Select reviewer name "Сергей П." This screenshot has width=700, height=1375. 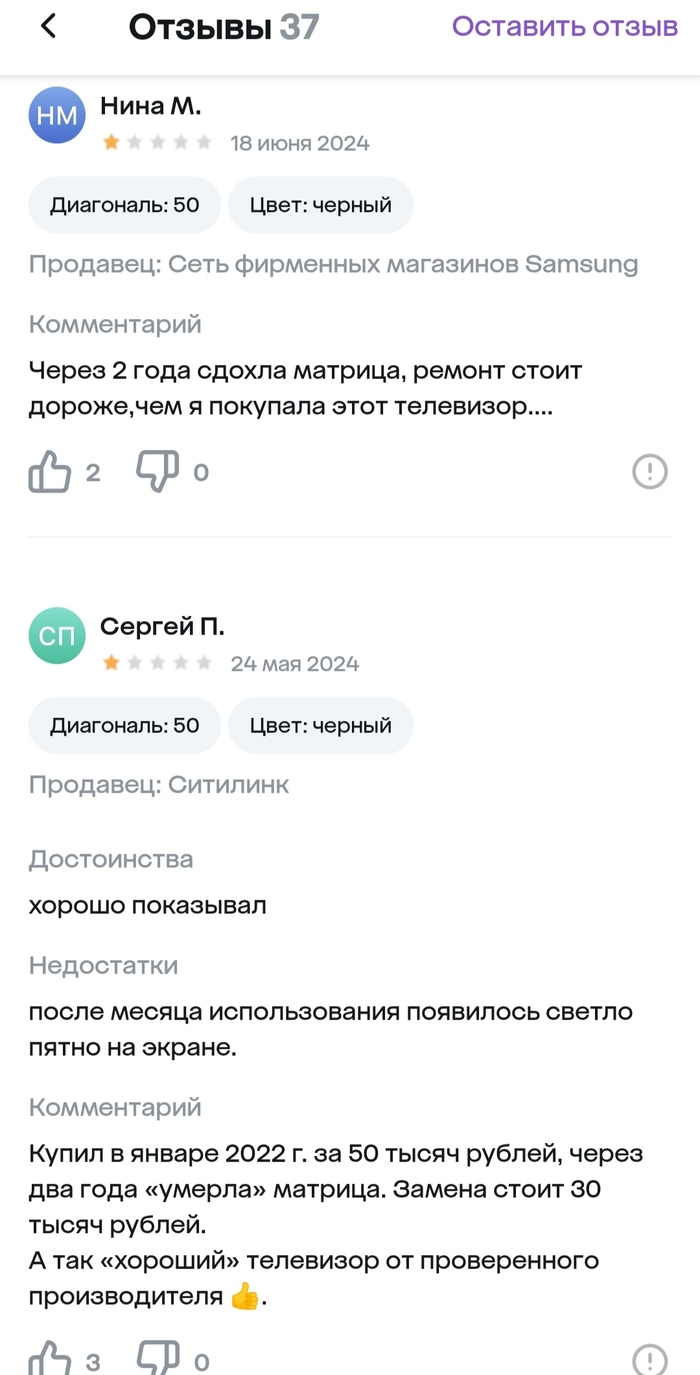(162, 626)
